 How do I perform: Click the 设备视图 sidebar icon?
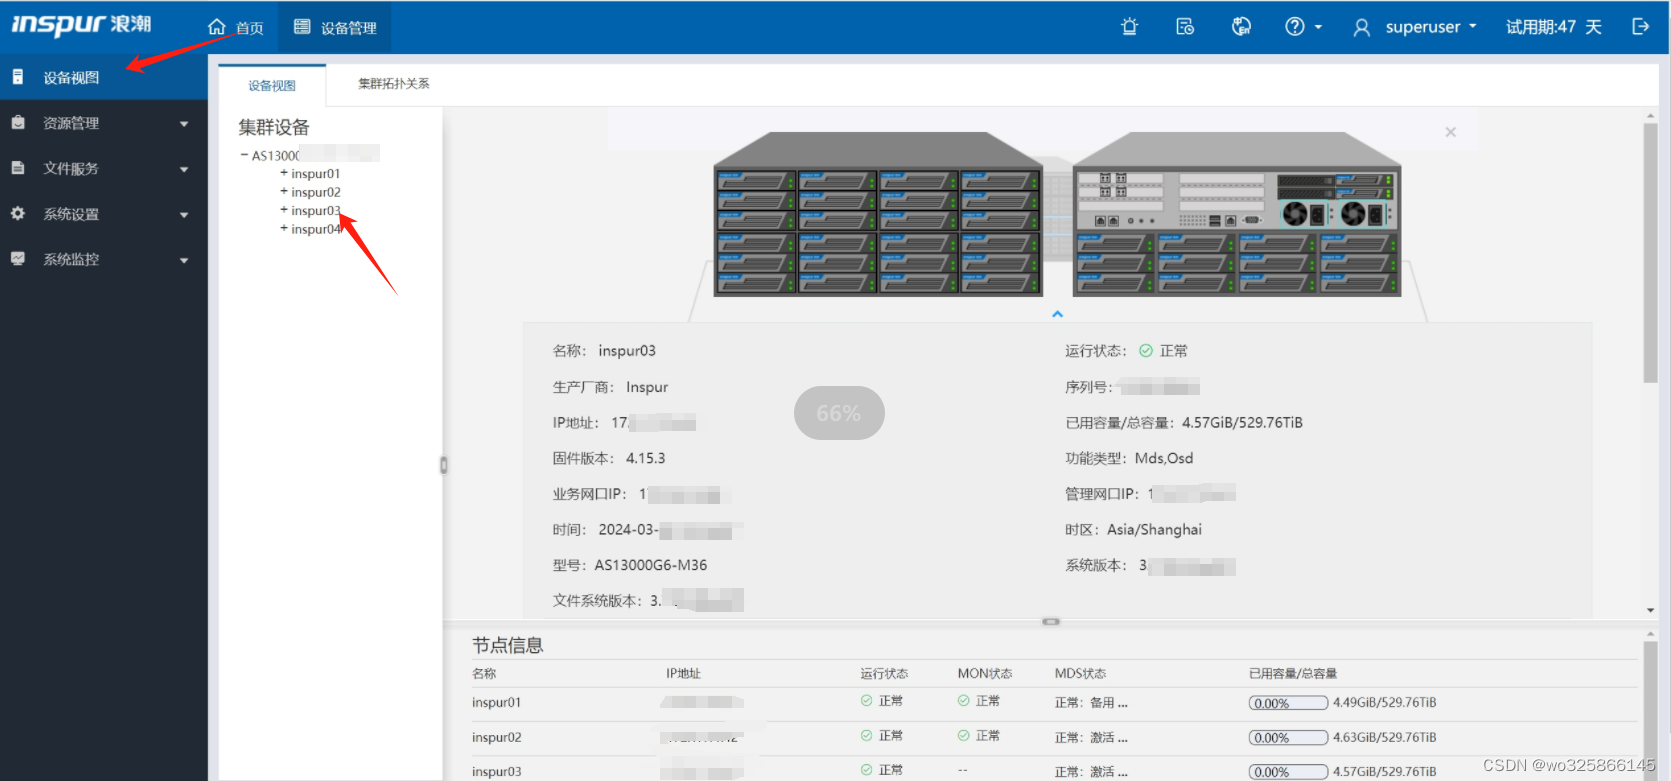(x=18, y=77)
